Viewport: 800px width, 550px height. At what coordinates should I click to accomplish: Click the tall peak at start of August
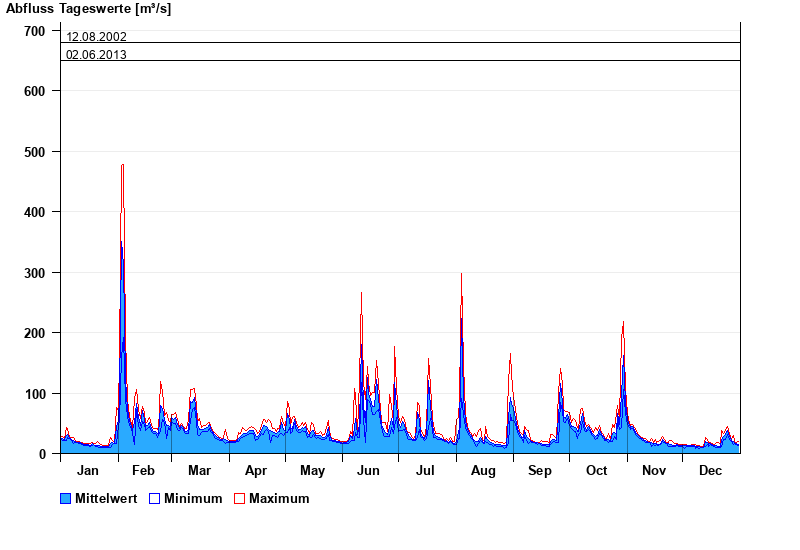(461, 275)
